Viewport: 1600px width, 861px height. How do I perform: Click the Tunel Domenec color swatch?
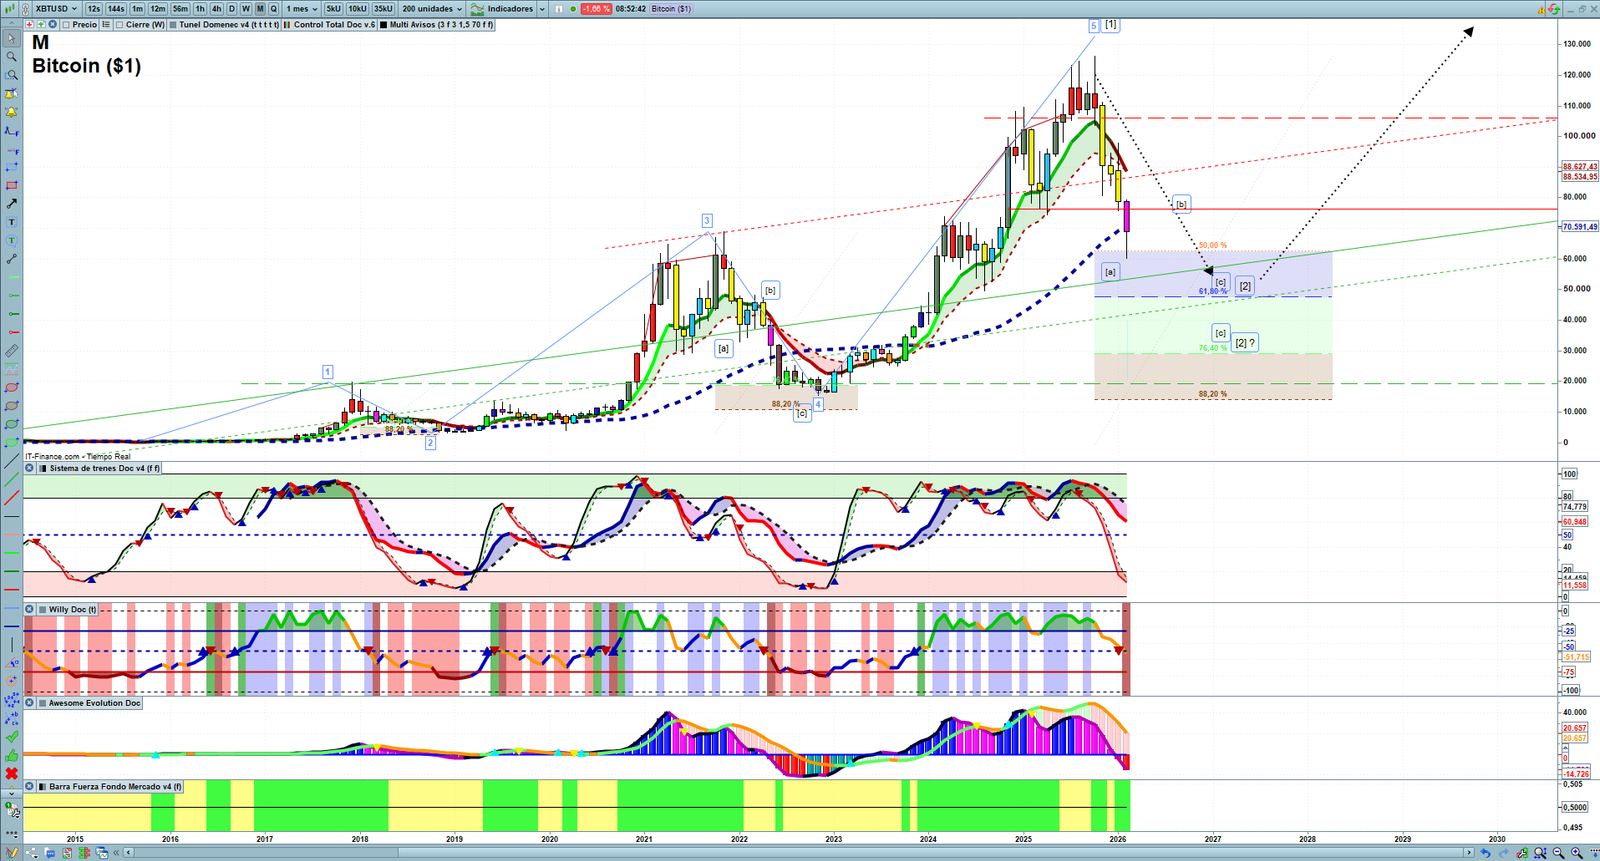click(173, 25)
